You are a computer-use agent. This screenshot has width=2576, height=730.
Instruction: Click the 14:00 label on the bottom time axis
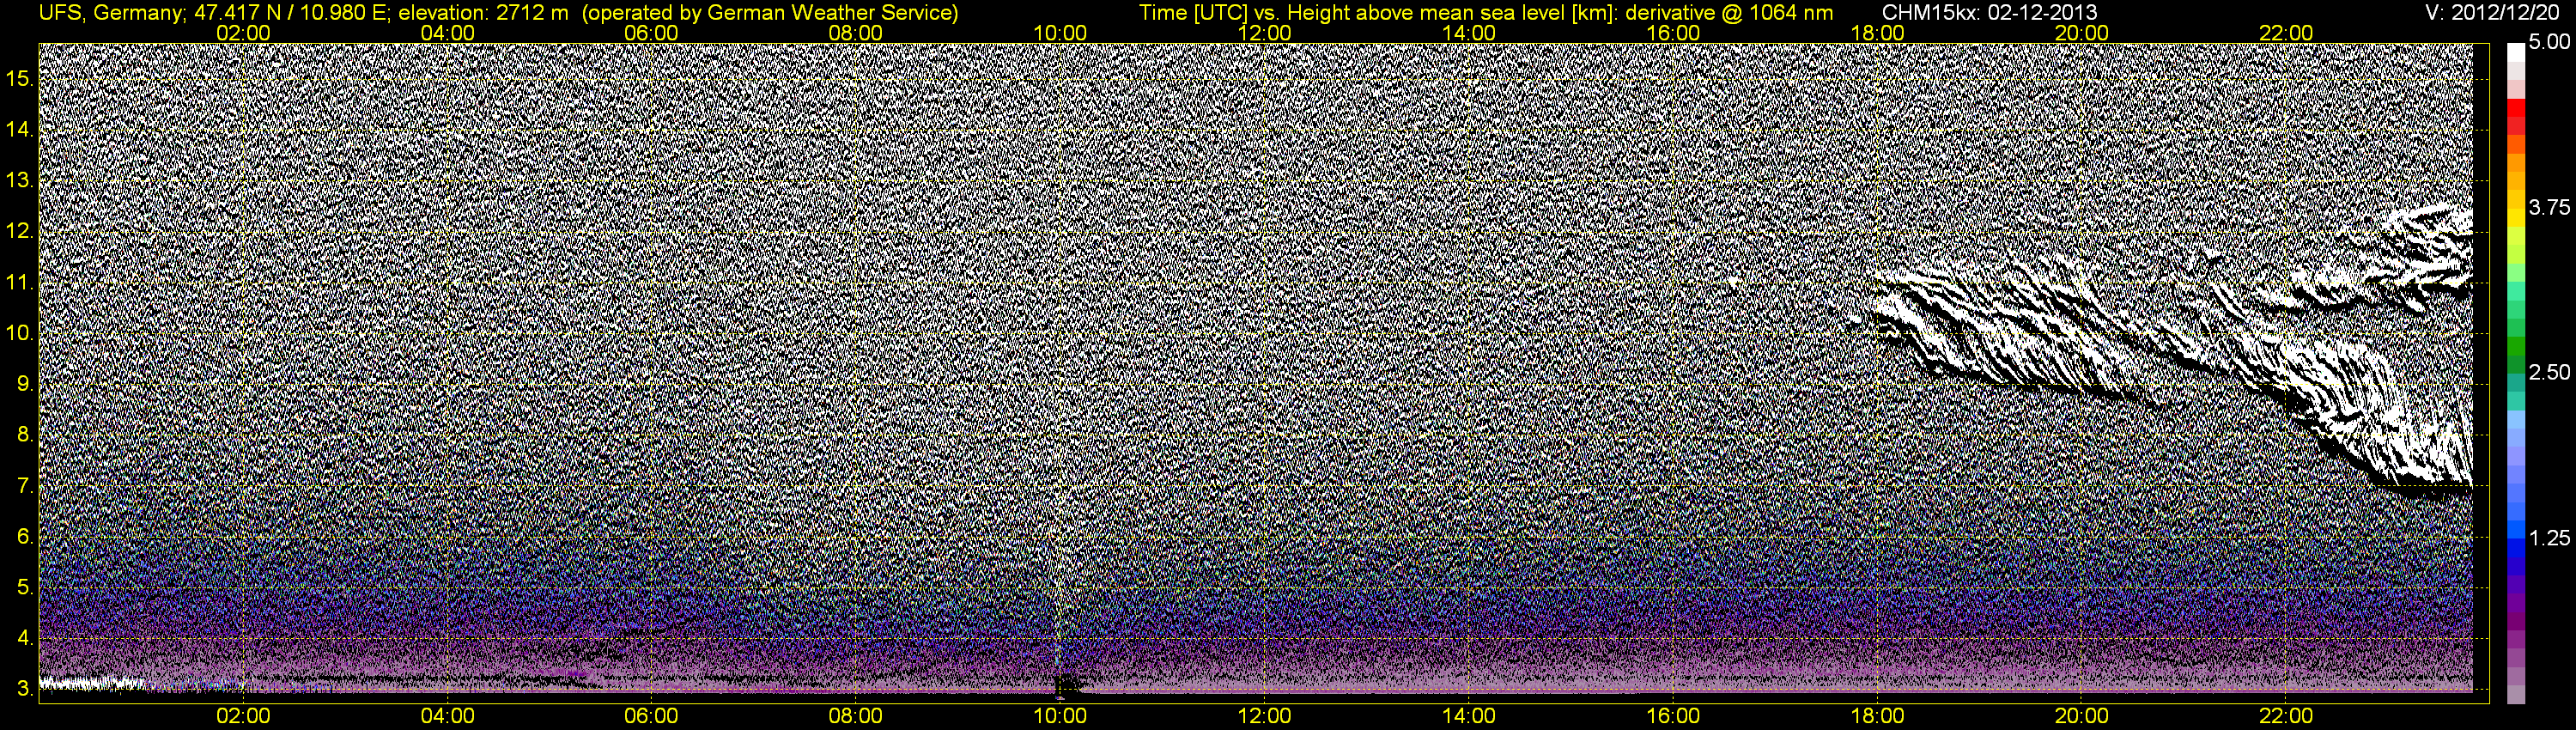click(x=1469, y=716)
